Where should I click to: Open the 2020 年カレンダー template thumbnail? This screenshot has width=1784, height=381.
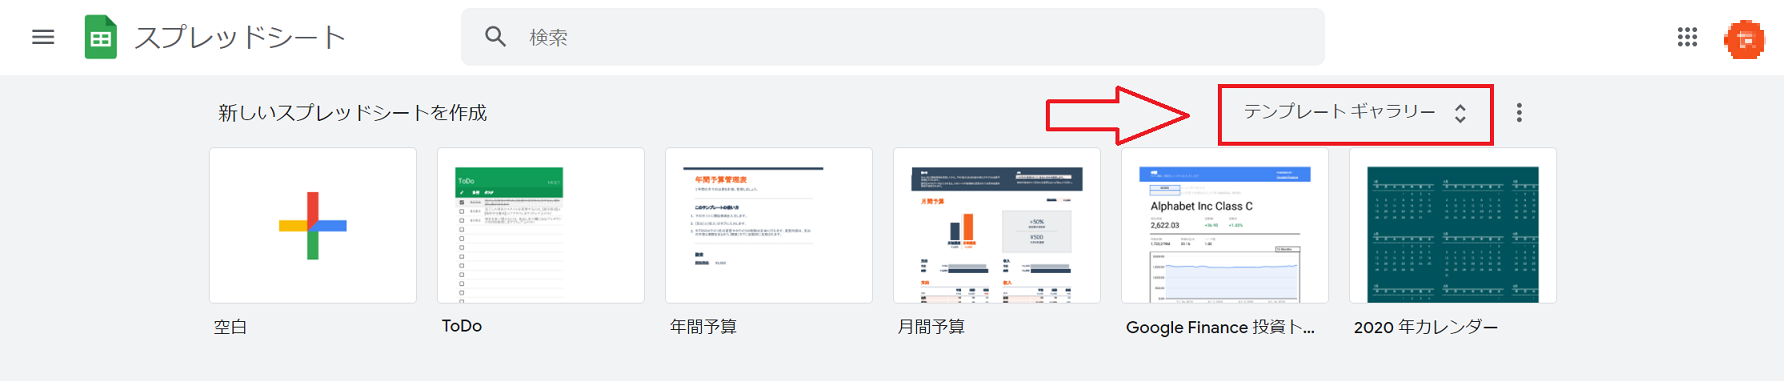(x=1453, y=225)
